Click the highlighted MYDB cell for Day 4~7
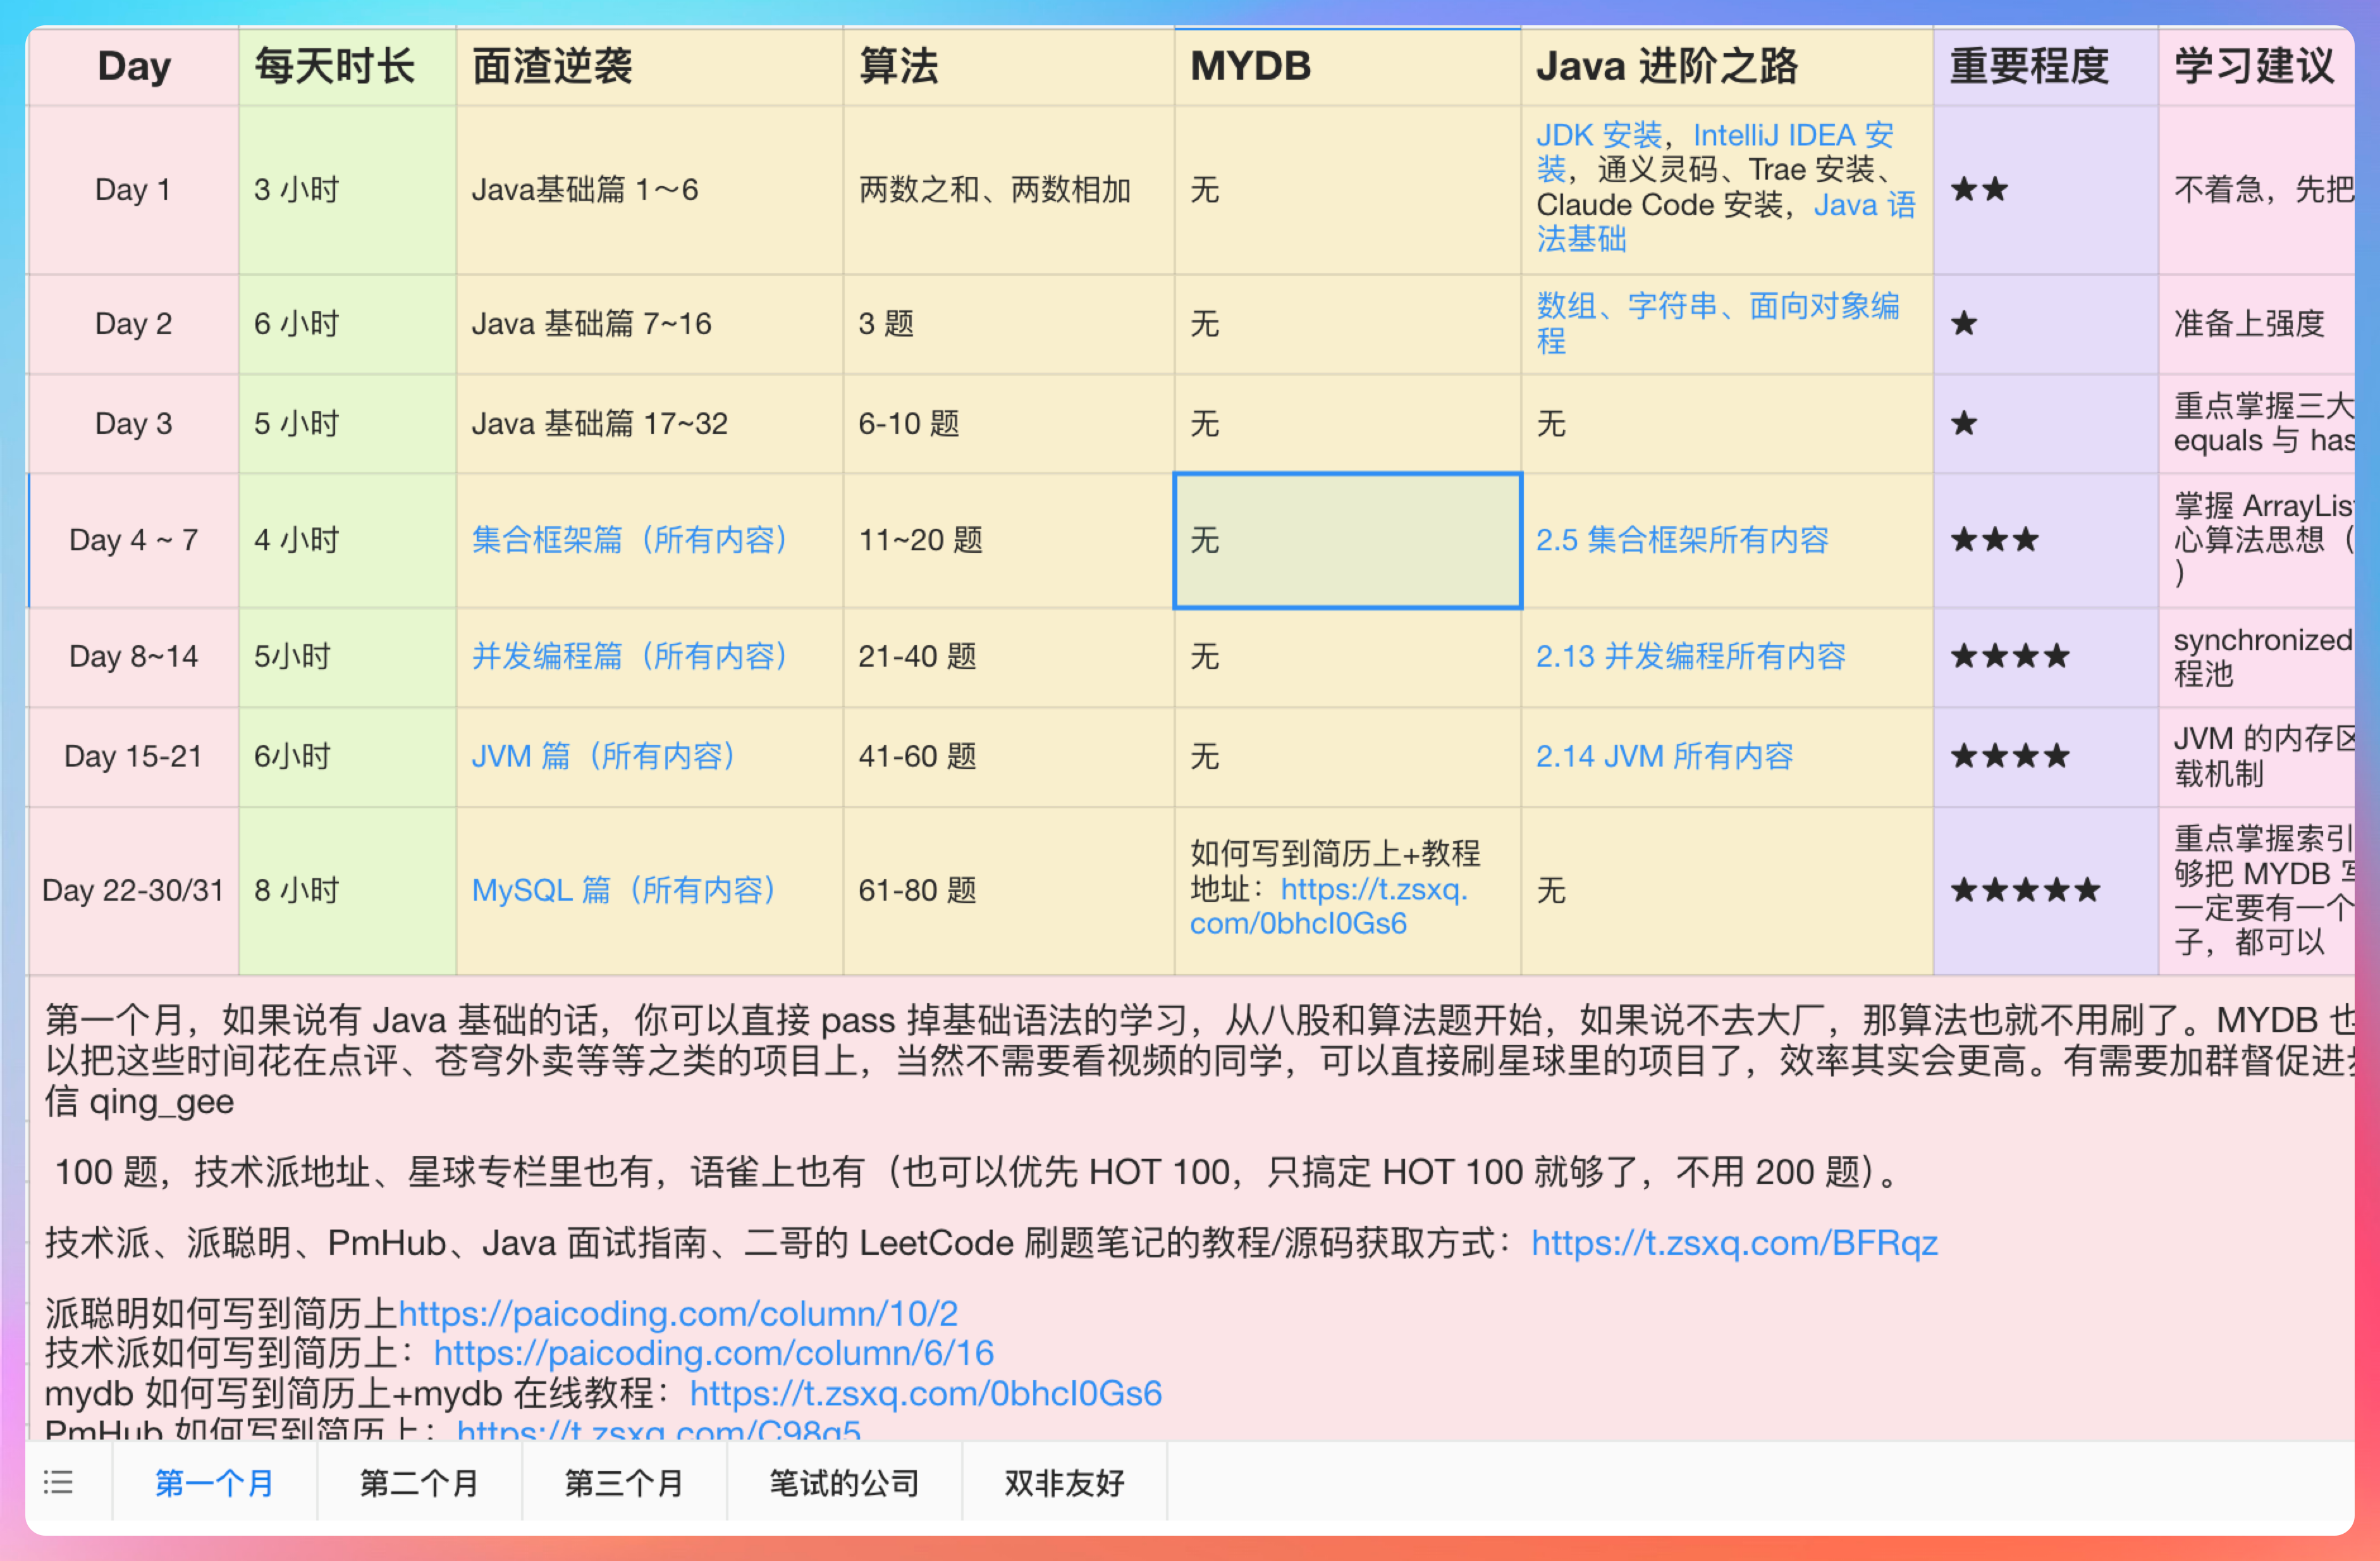Image resolution: width=2380 pixels, height=1561 pixels. 1347,540
